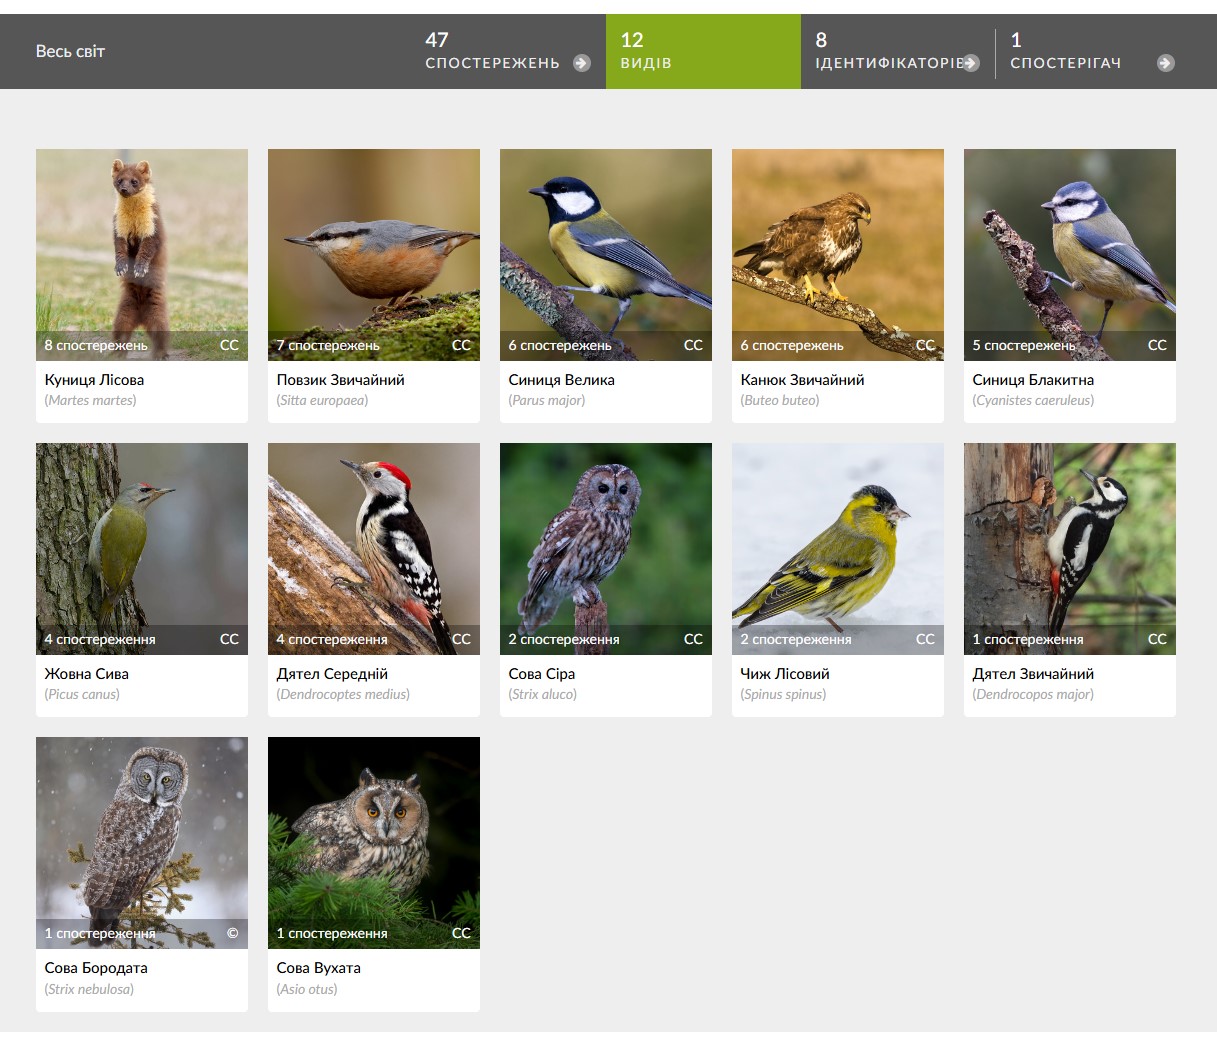Screen dimensions: 1217x1047
Task: Click CC license icon on Канюк Звичайний photo
Action: (925, 345)
